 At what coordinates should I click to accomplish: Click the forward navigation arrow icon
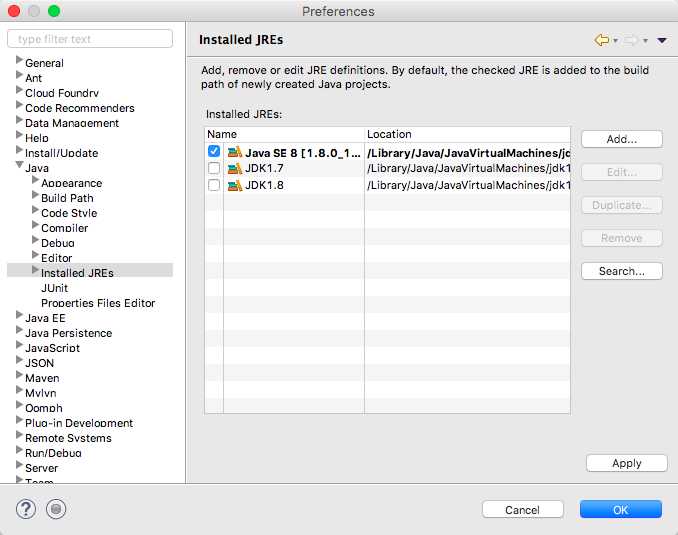[631, 40]
